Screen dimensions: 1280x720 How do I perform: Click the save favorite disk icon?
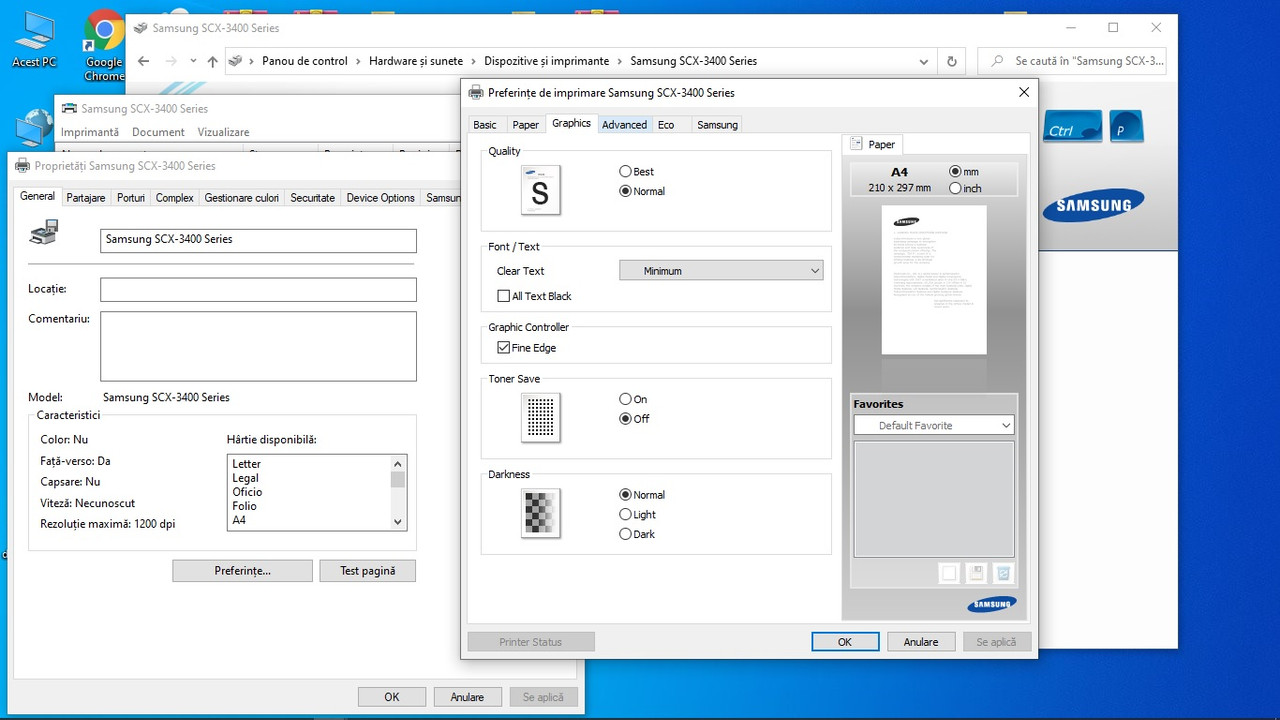(976, 573)
